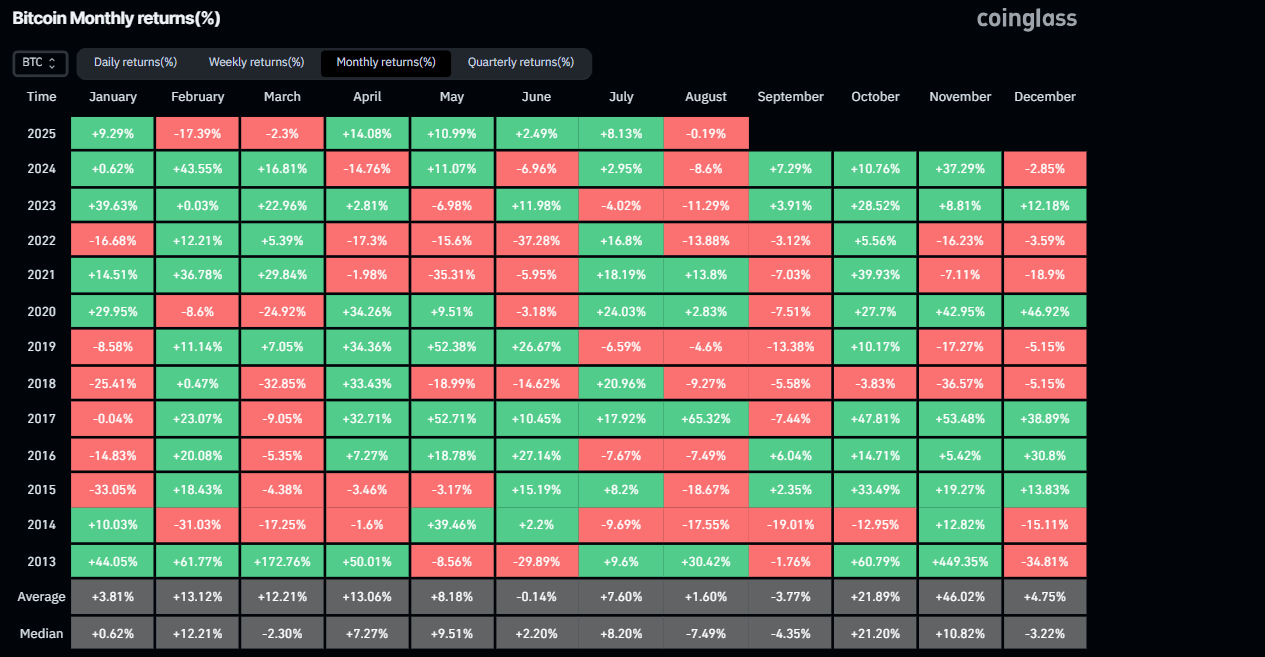Click the Time column header

[41, 96]
